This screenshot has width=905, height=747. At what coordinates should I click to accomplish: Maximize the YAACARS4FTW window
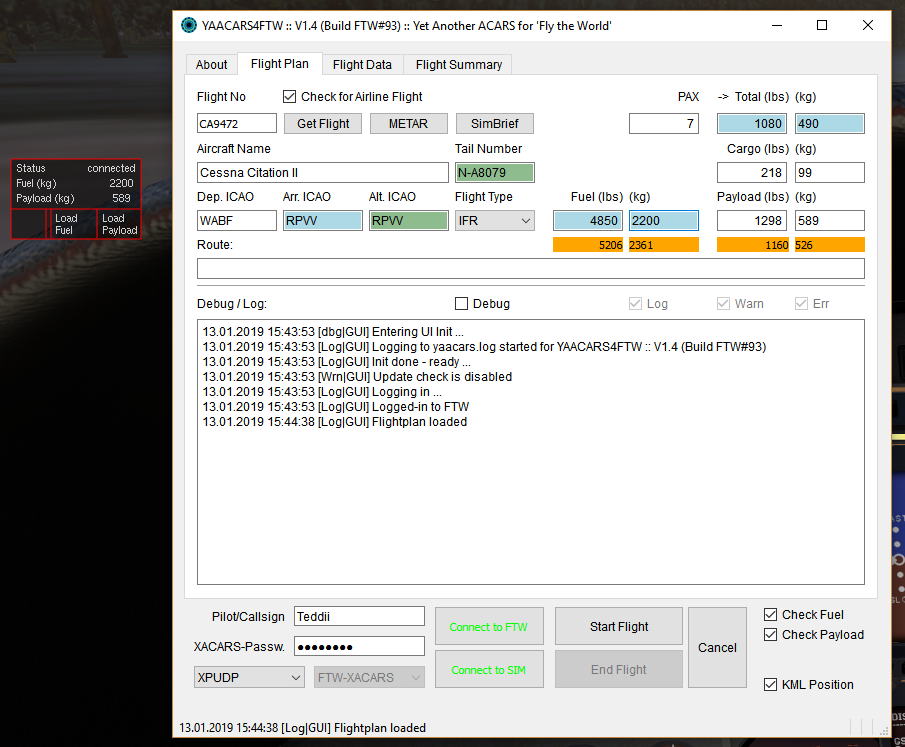(822, 25)
